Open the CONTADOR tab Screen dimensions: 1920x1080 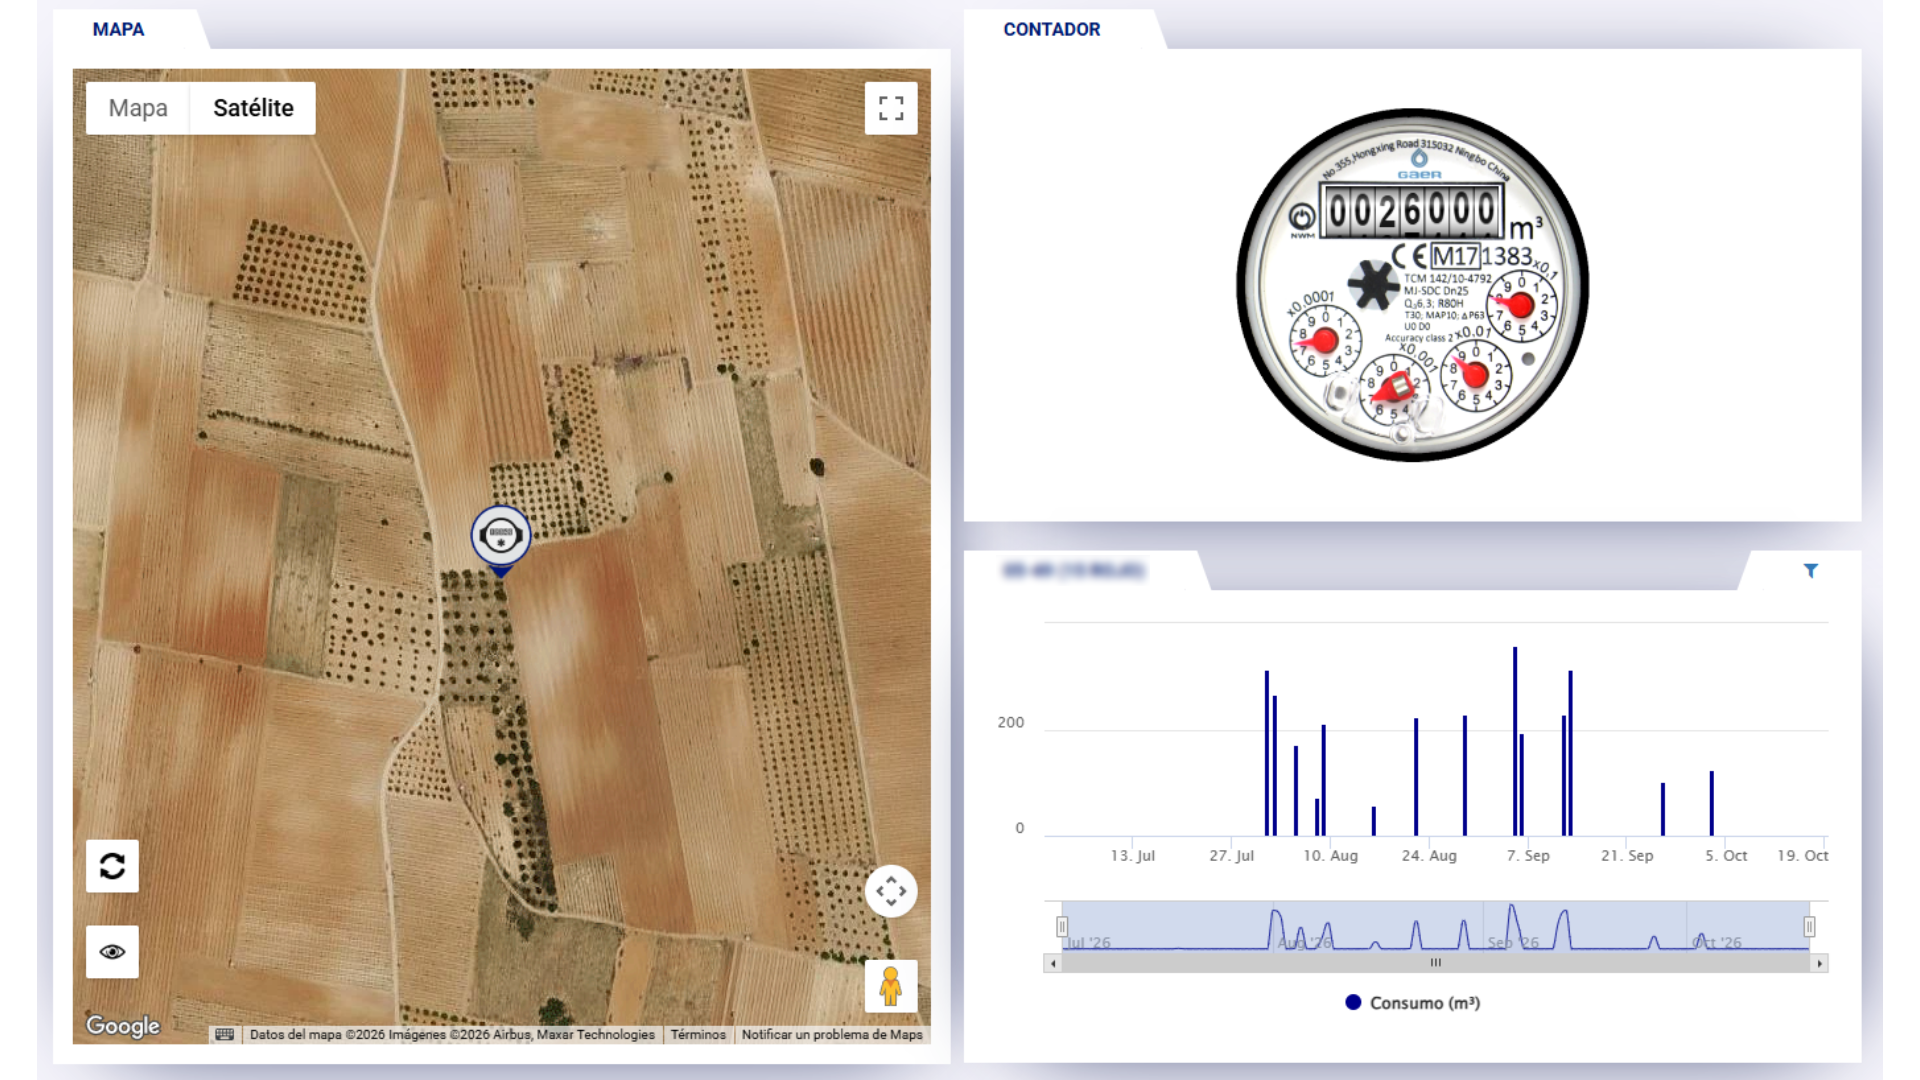[1052, 30]
